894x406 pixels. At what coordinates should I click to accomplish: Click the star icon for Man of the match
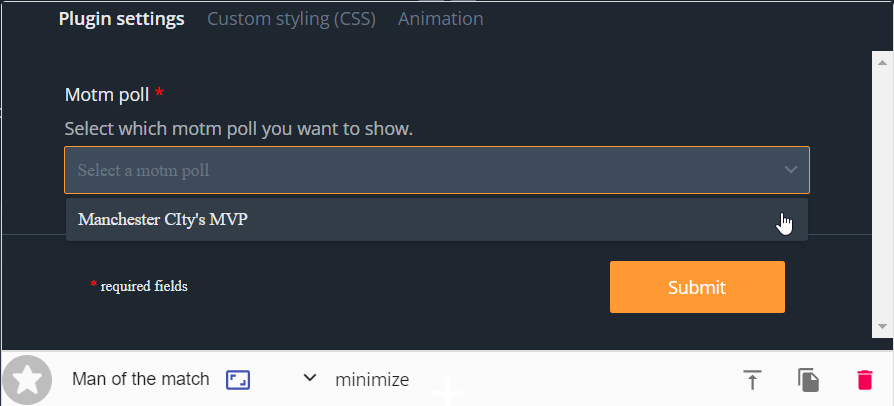tap(27, 380)
